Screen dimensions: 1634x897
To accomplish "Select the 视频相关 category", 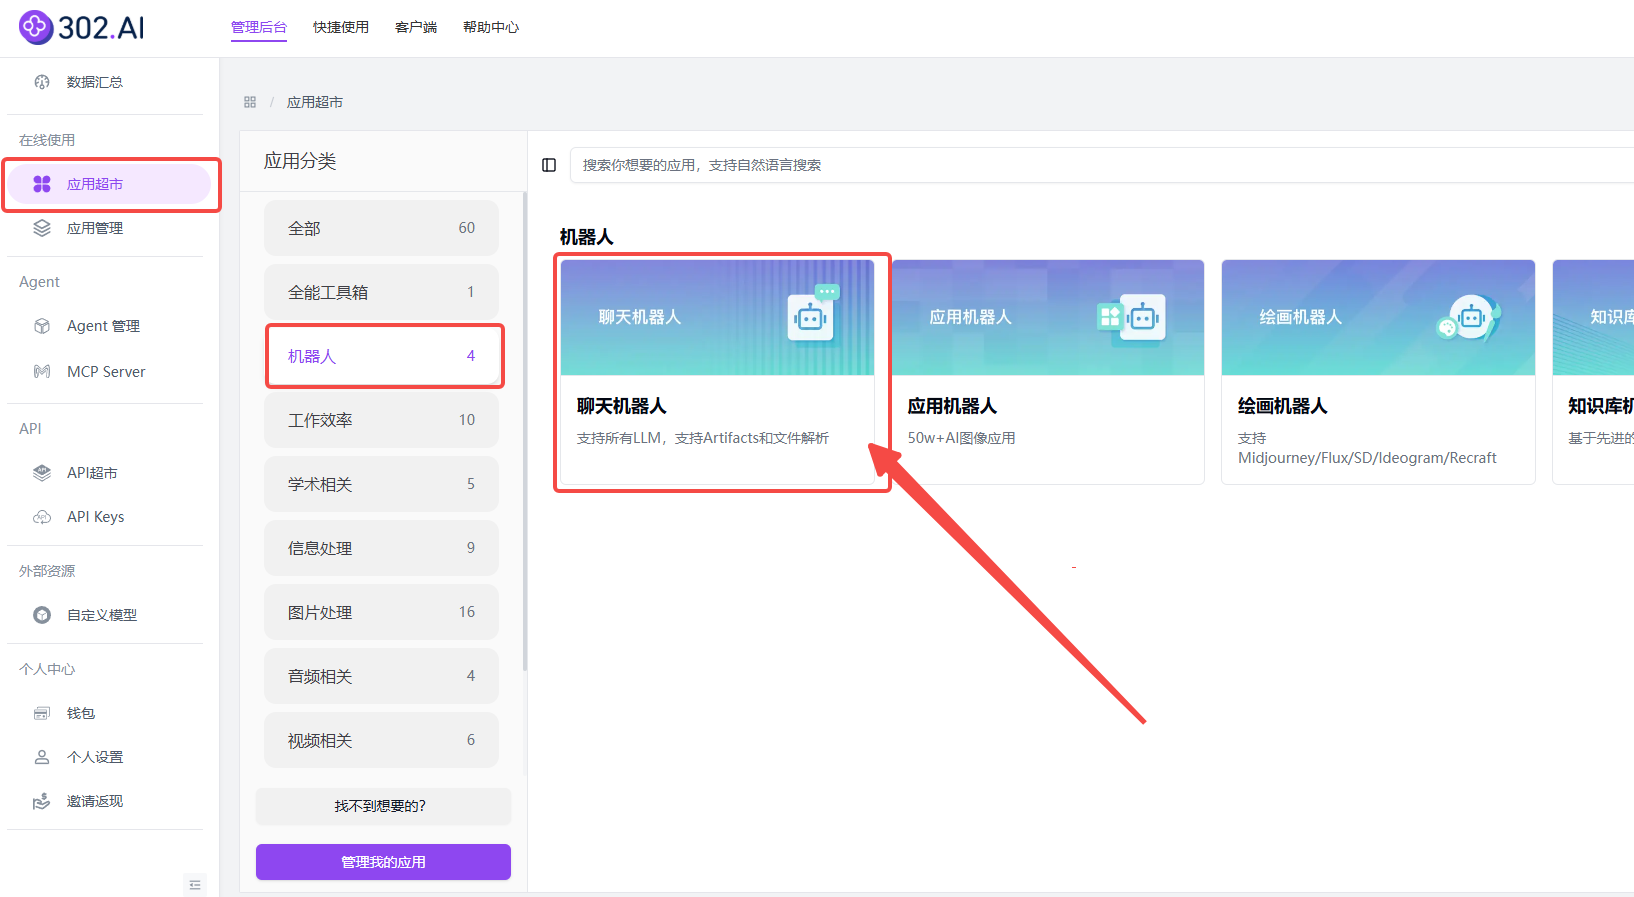I will [381, 740].
